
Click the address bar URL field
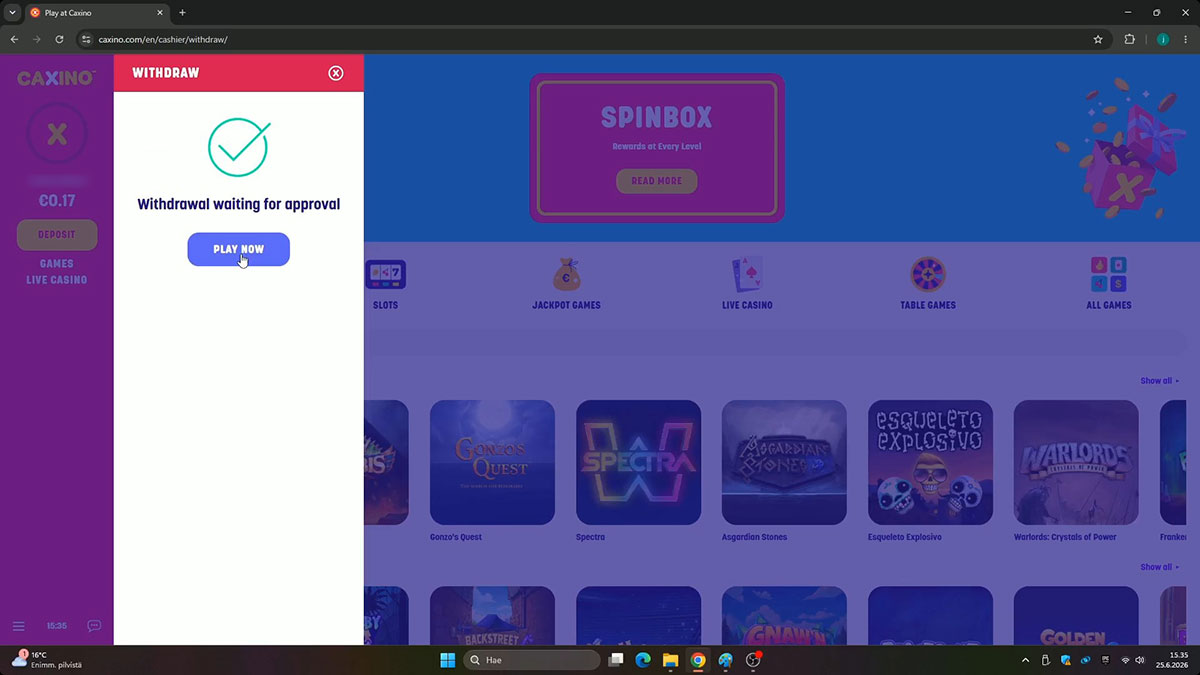(590, 39)
